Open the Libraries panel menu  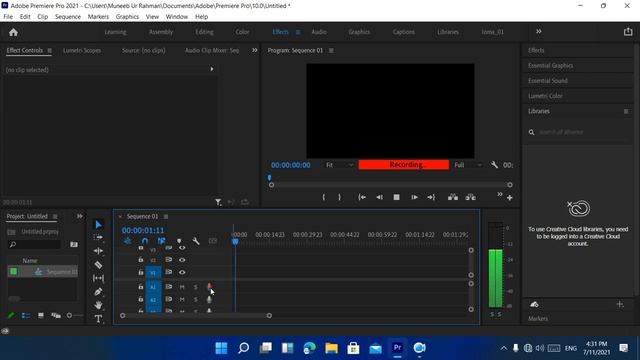pyautogui.click(x=626, y=111)
